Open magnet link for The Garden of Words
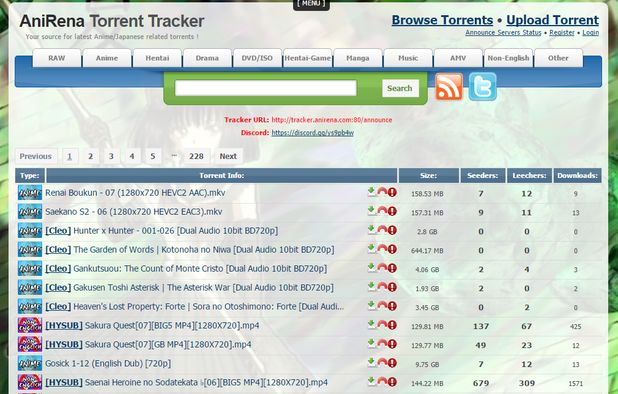Screen dimensions: 618x394 382,249
